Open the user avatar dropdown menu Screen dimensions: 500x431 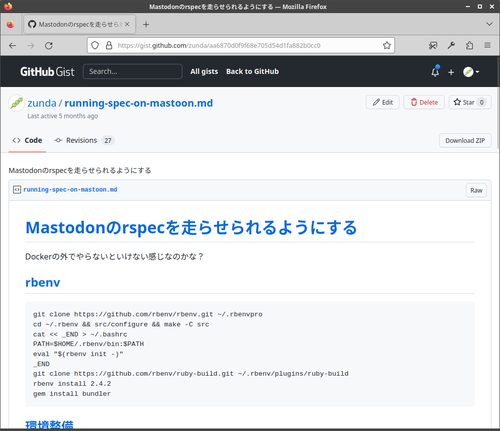coord(471,72)
